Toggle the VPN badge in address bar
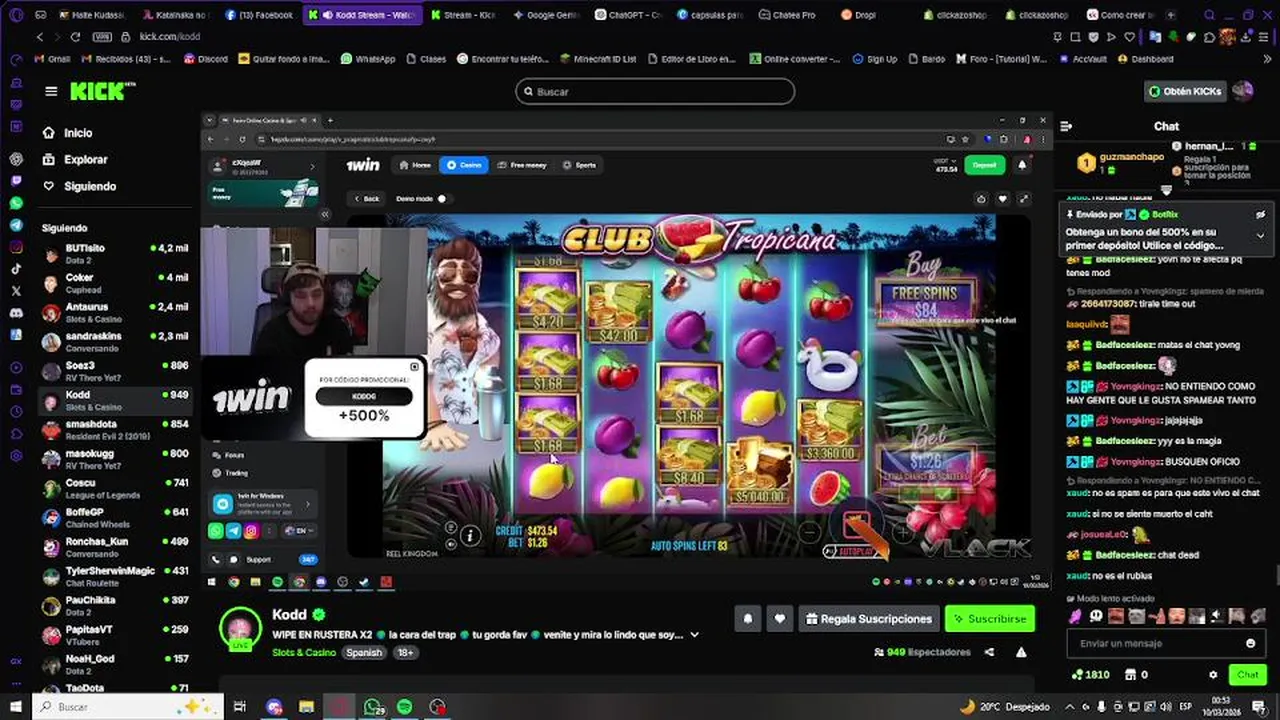 click(102, 36)
